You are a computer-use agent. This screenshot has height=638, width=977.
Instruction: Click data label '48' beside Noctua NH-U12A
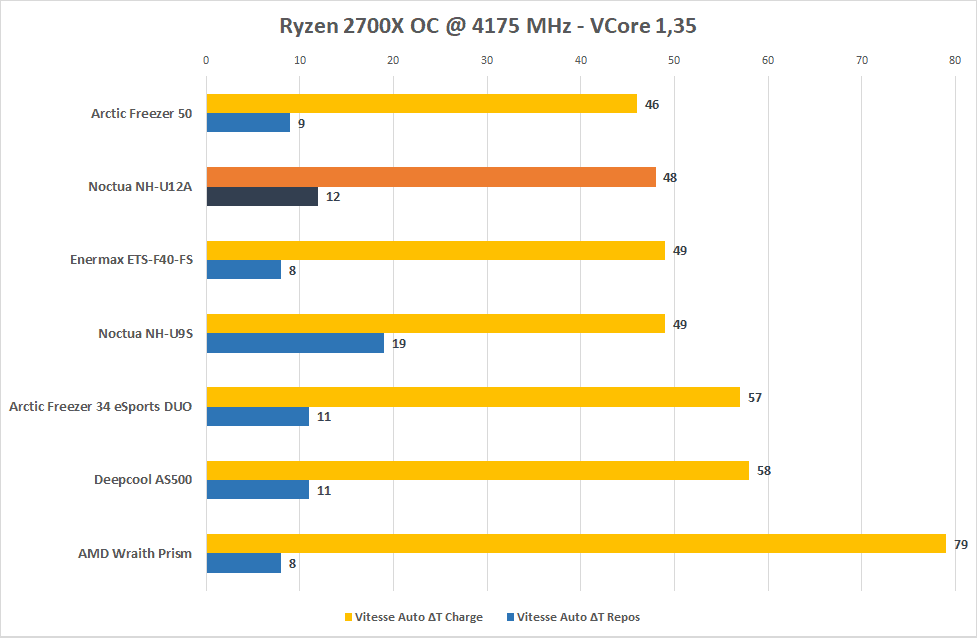coord(670,178)
